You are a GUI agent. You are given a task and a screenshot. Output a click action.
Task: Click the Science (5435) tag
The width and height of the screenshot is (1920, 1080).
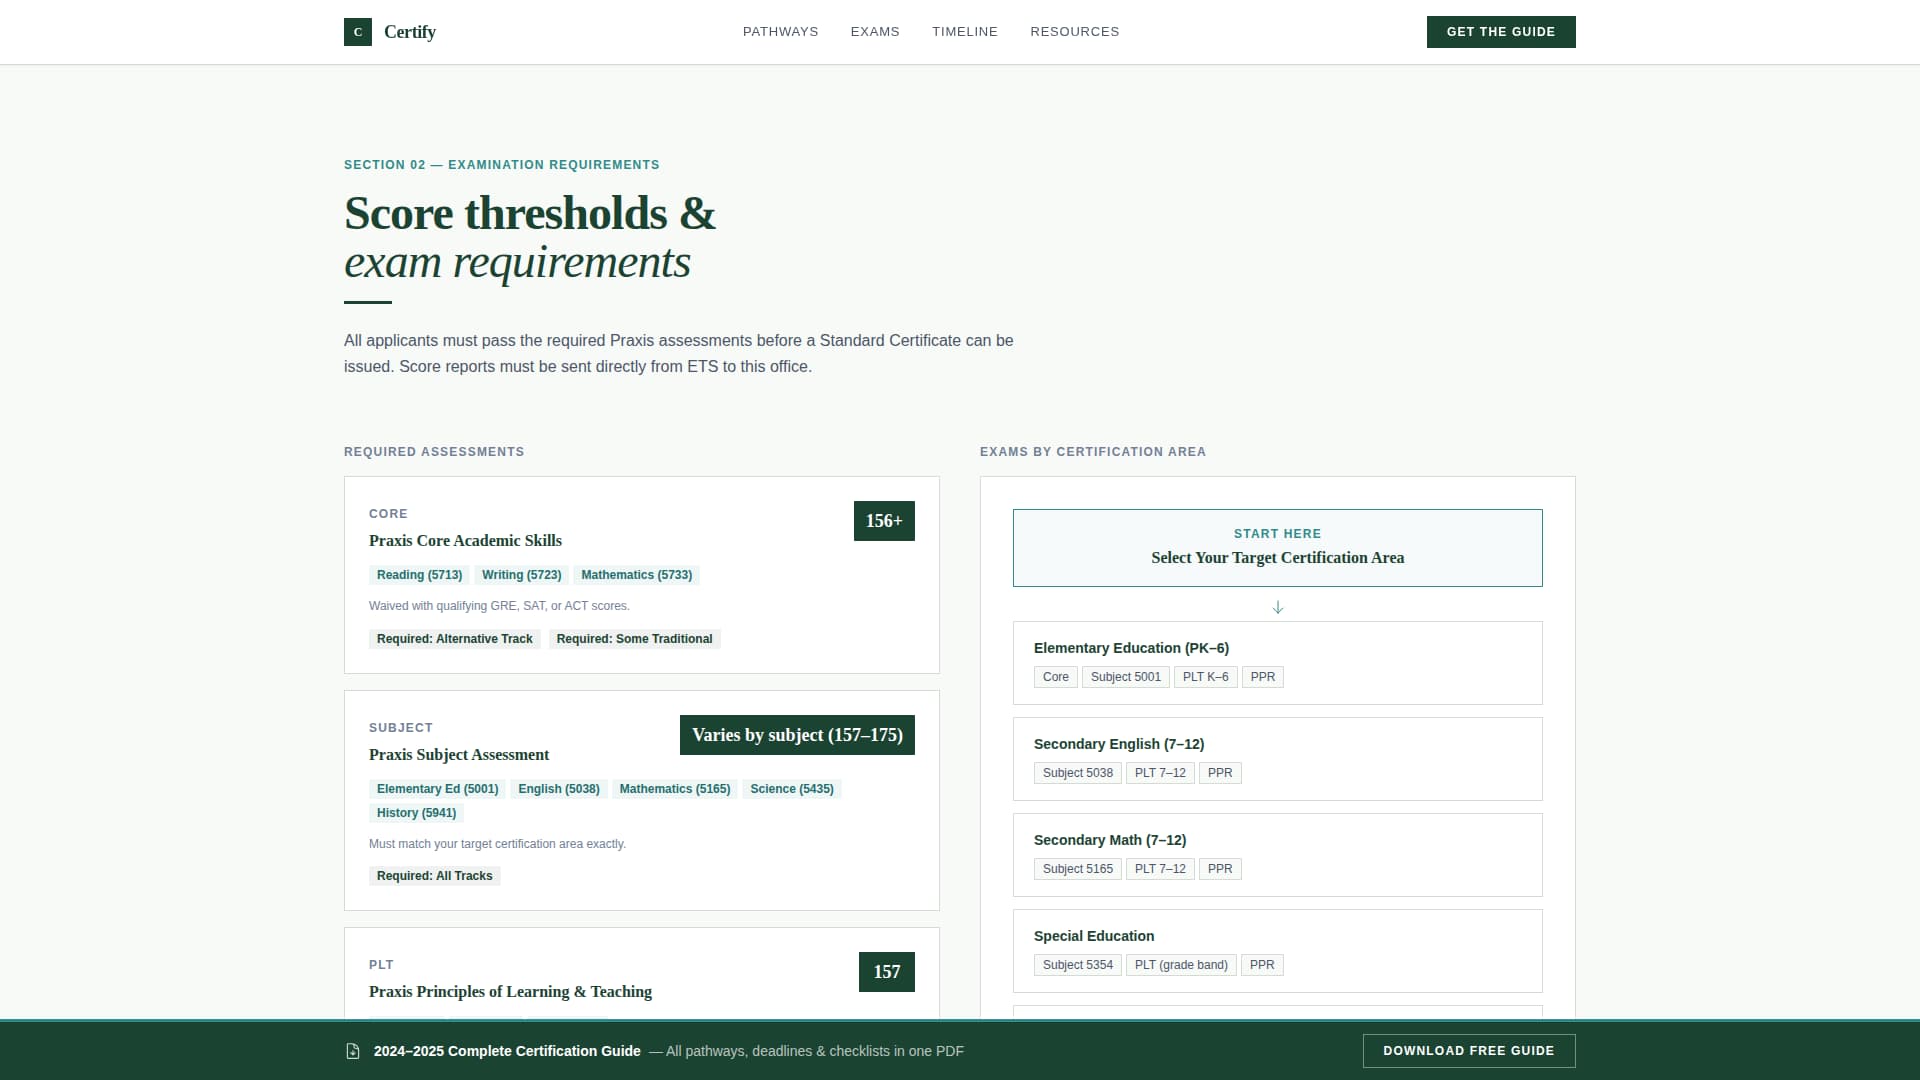792,789
